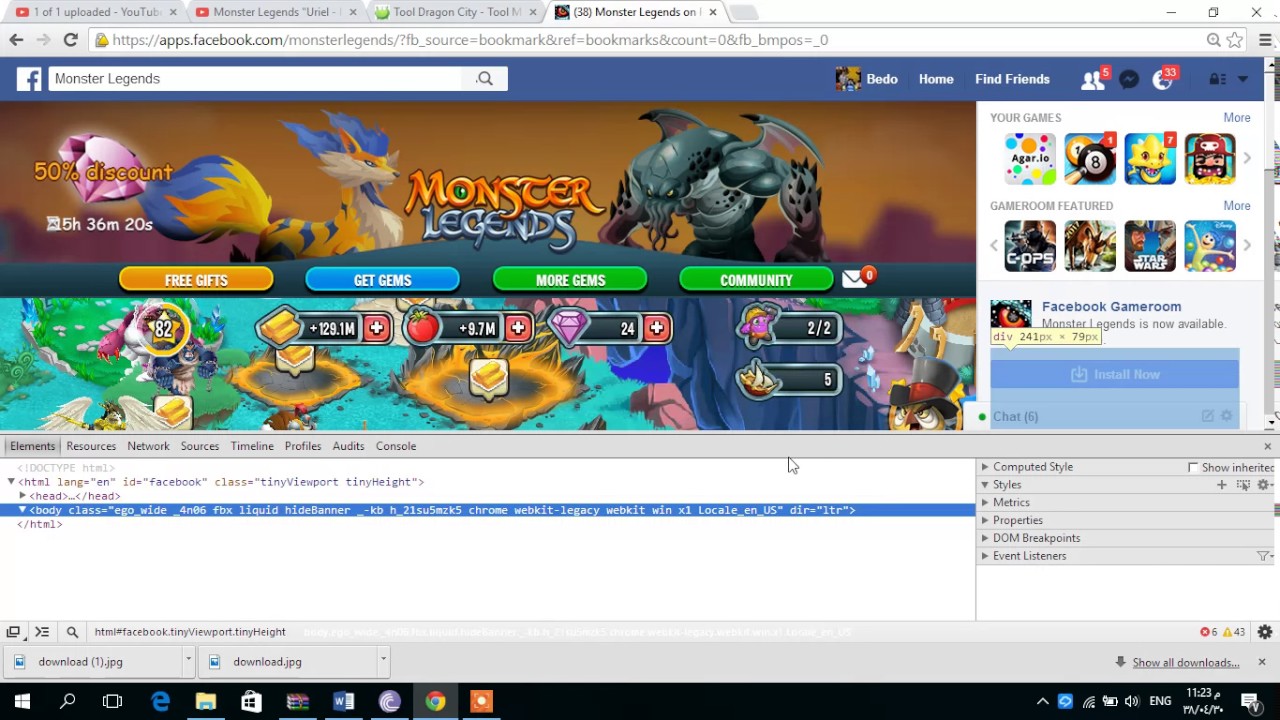Open Find Friends link
This screenshot has width=1280, height=720.
tap(1012, 79)
